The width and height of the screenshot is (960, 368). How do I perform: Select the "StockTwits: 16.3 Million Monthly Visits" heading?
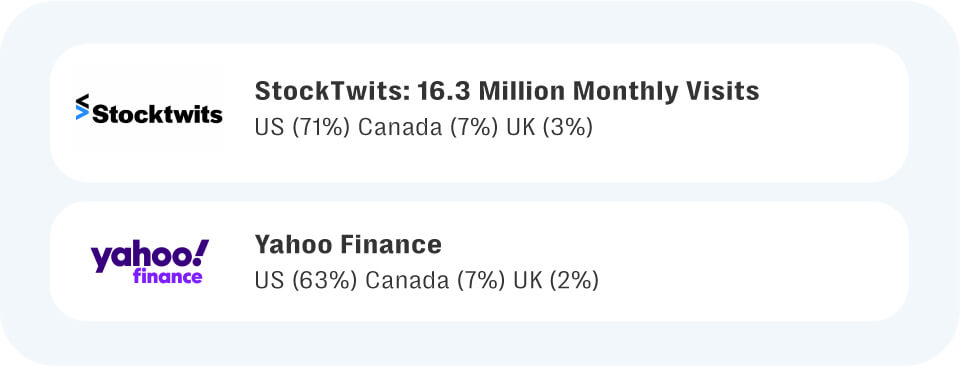pos(507,91)
